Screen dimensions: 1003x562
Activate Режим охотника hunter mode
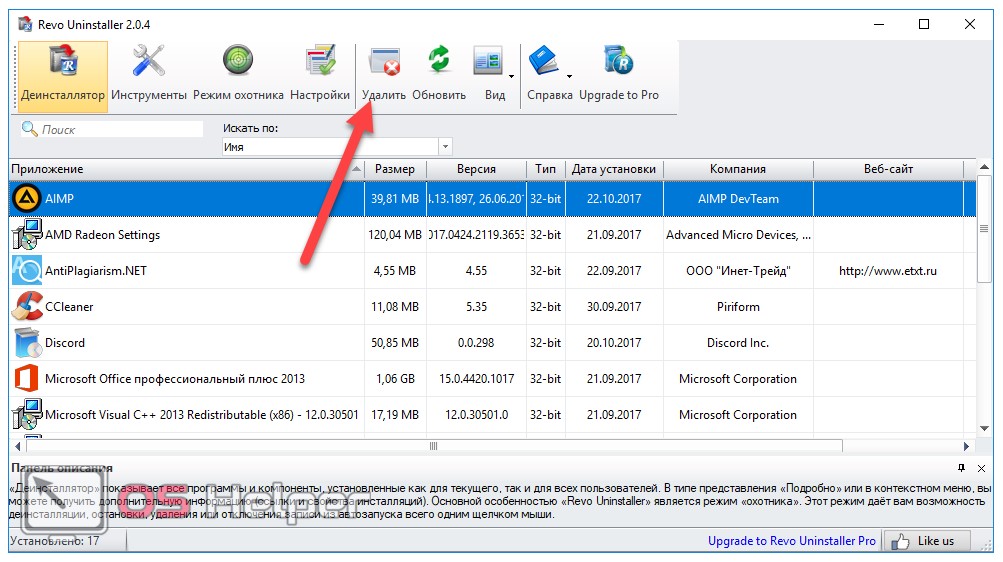[238, 75]
